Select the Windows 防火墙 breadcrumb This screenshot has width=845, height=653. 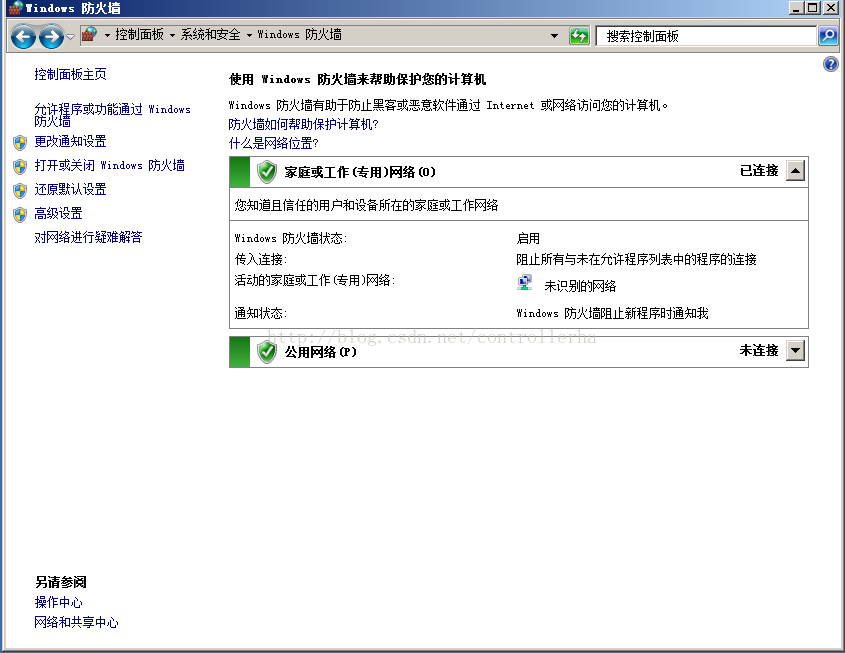(299, 34)
